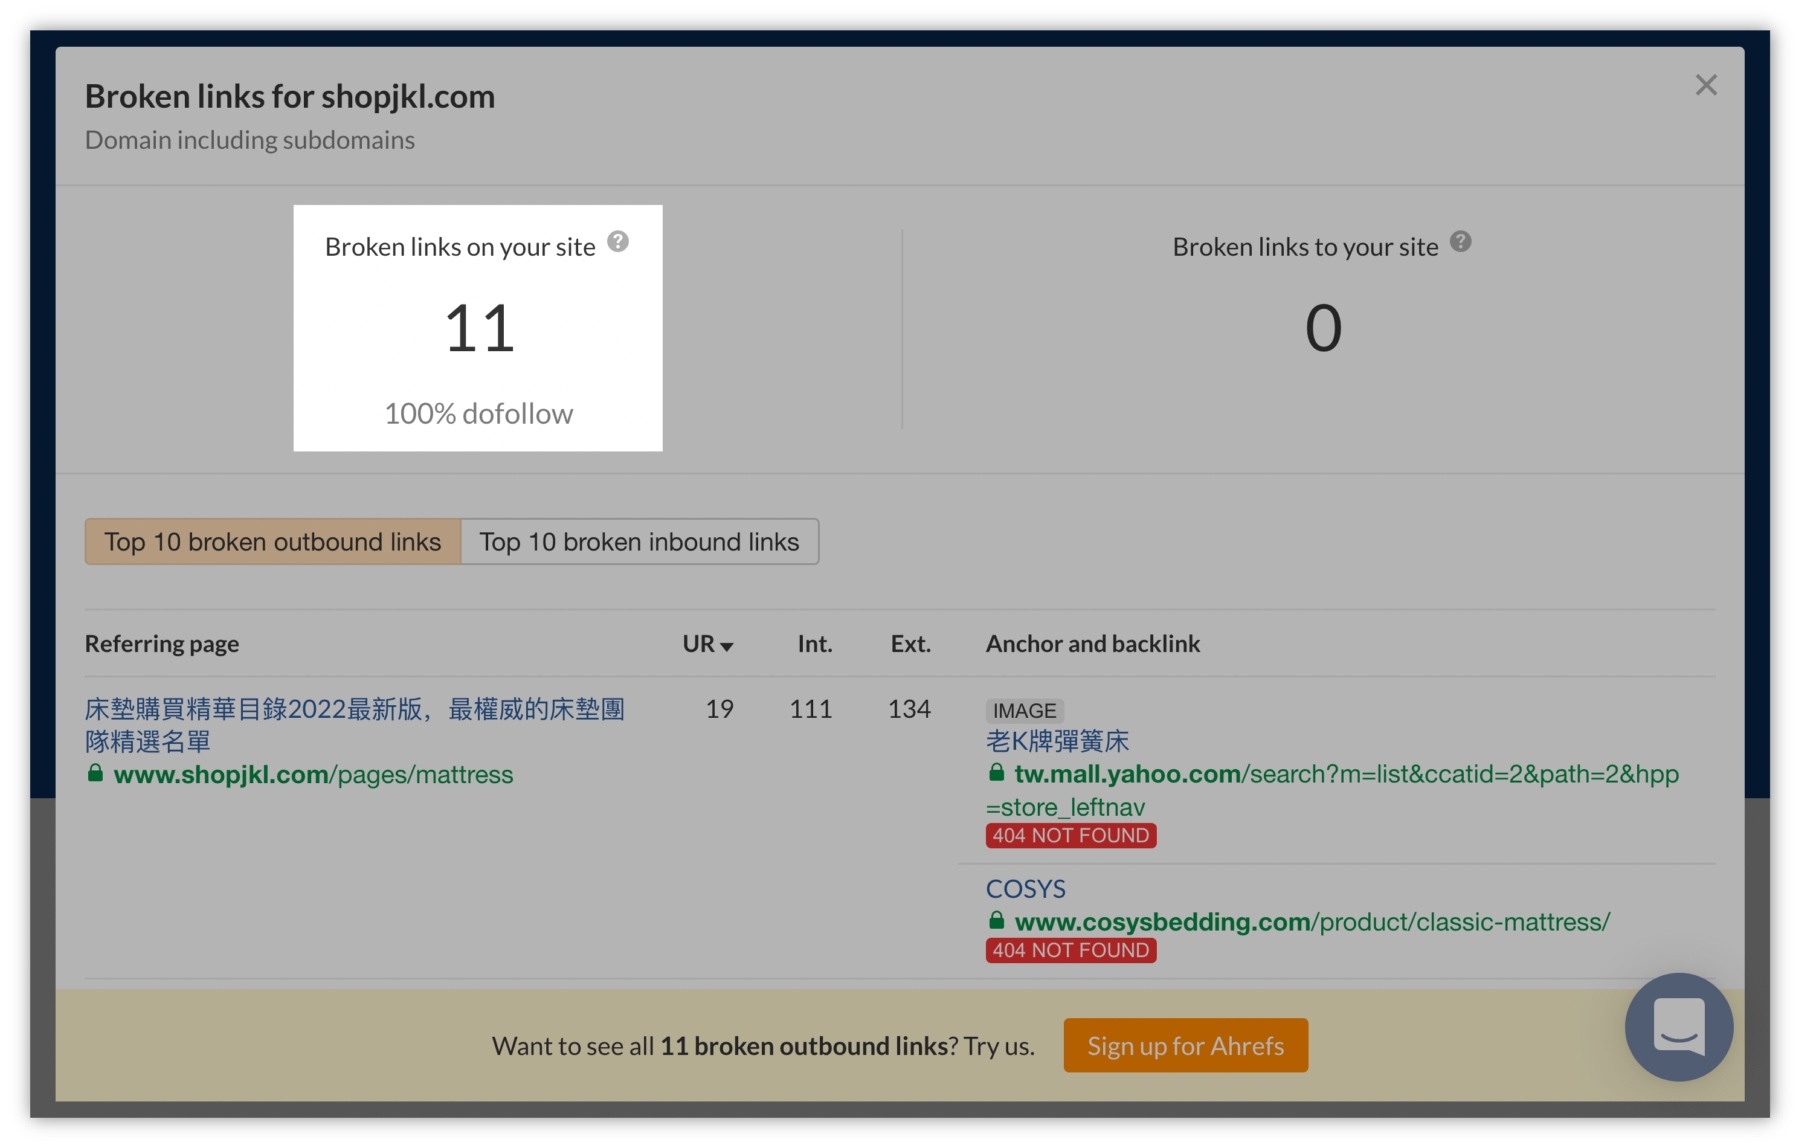Image resolution: width=1800 pixels, height=1148 pixels.
Task: Click the COSYS anchor link
Action: [1024, 888]
